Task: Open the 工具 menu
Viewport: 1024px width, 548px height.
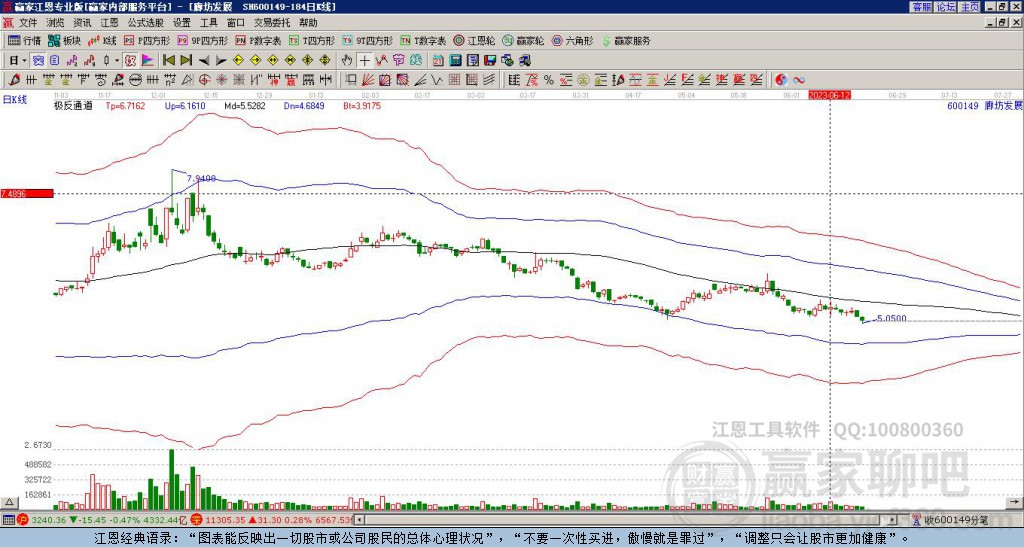Action: tap(209, 23)
